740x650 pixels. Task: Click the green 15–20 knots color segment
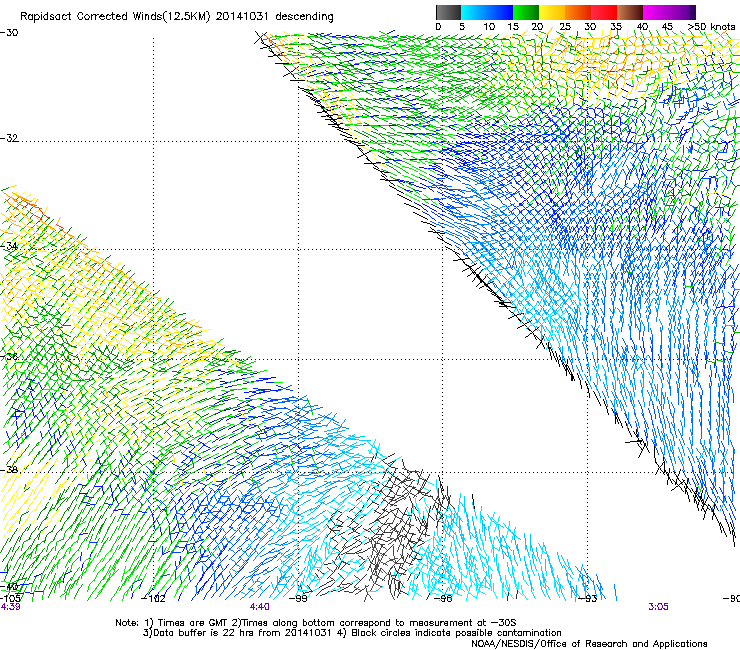coord(526,12)
